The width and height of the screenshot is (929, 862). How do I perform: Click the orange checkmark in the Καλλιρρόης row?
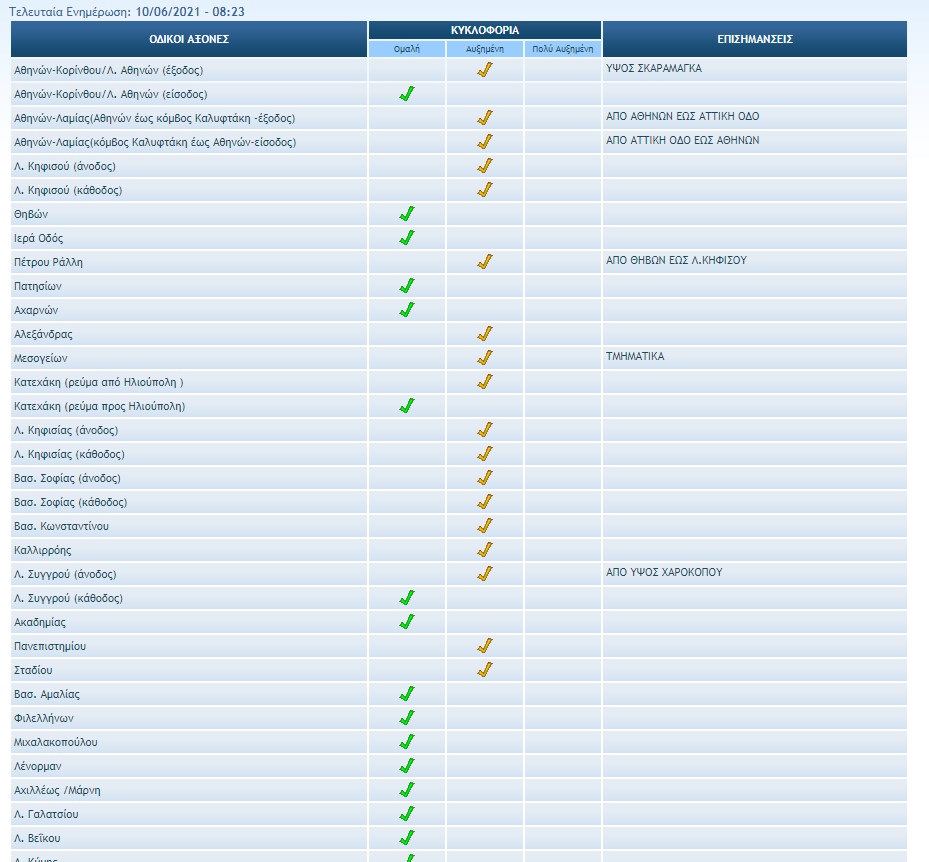point(485,550)
